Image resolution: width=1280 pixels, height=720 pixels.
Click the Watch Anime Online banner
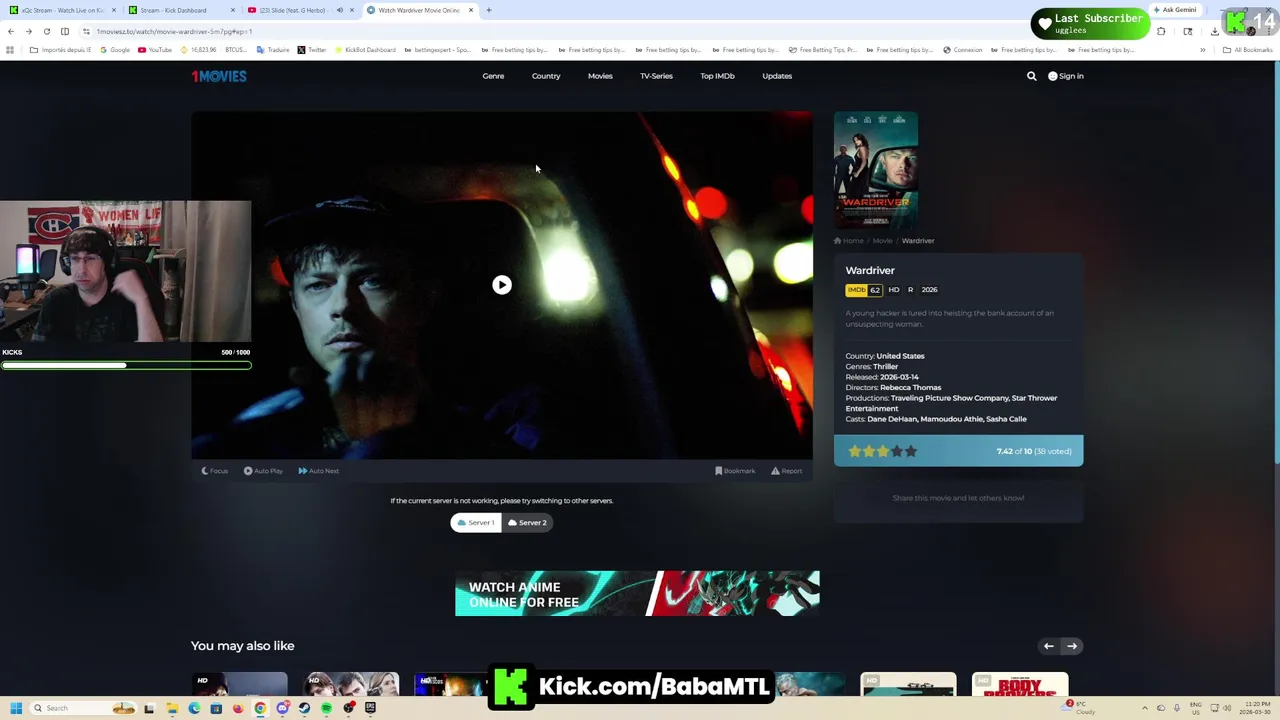point(637,594)
